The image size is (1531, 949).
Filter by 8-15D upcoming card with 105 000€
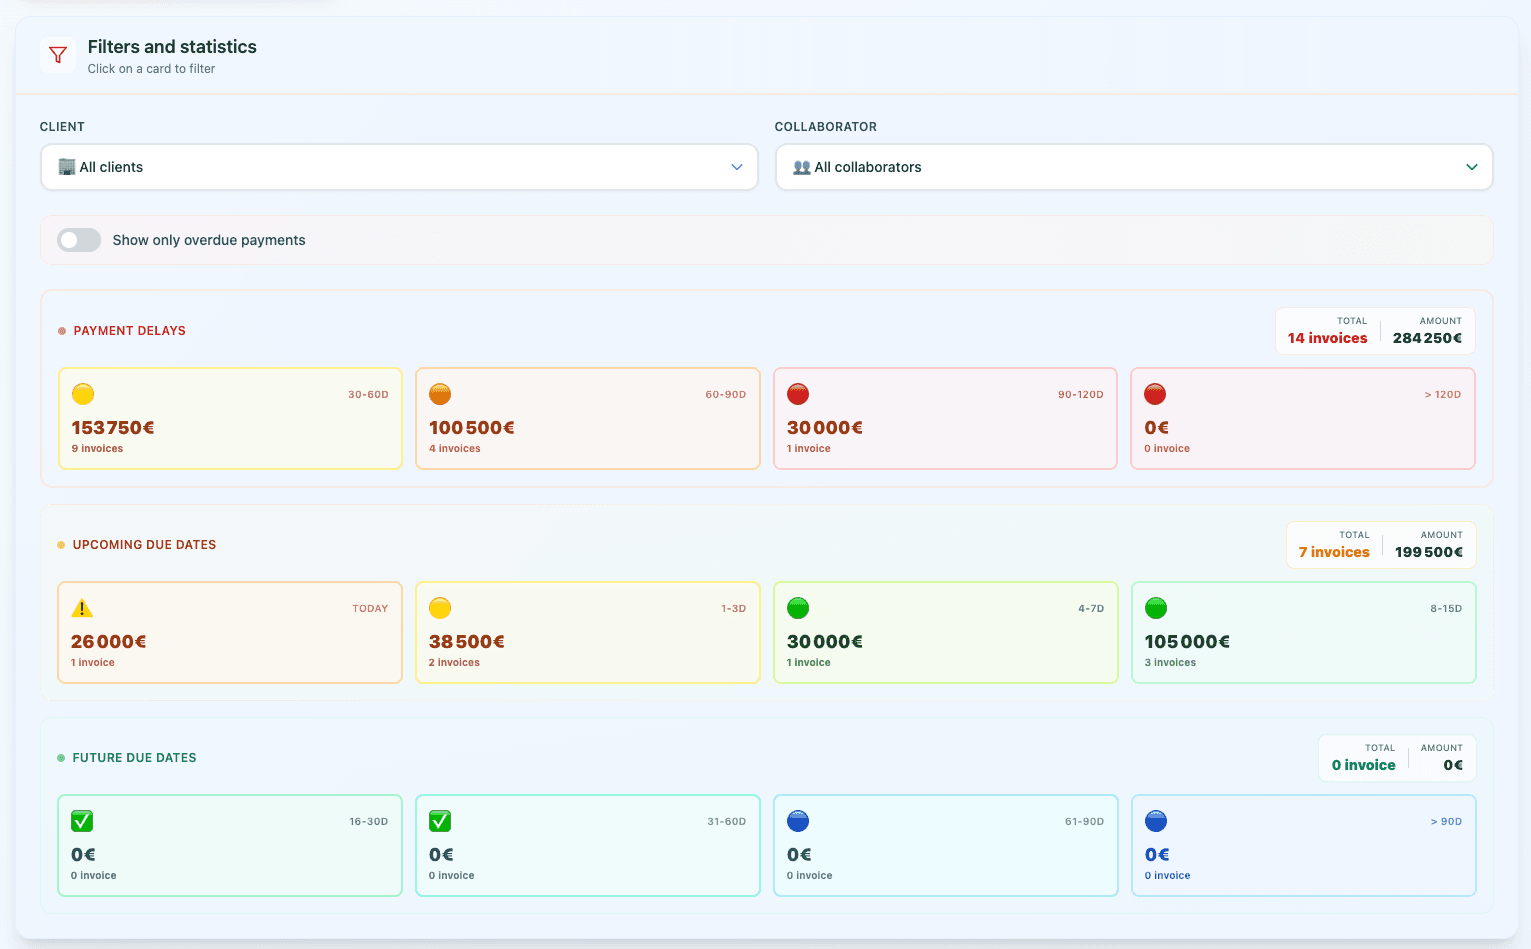click(1303, 633)
